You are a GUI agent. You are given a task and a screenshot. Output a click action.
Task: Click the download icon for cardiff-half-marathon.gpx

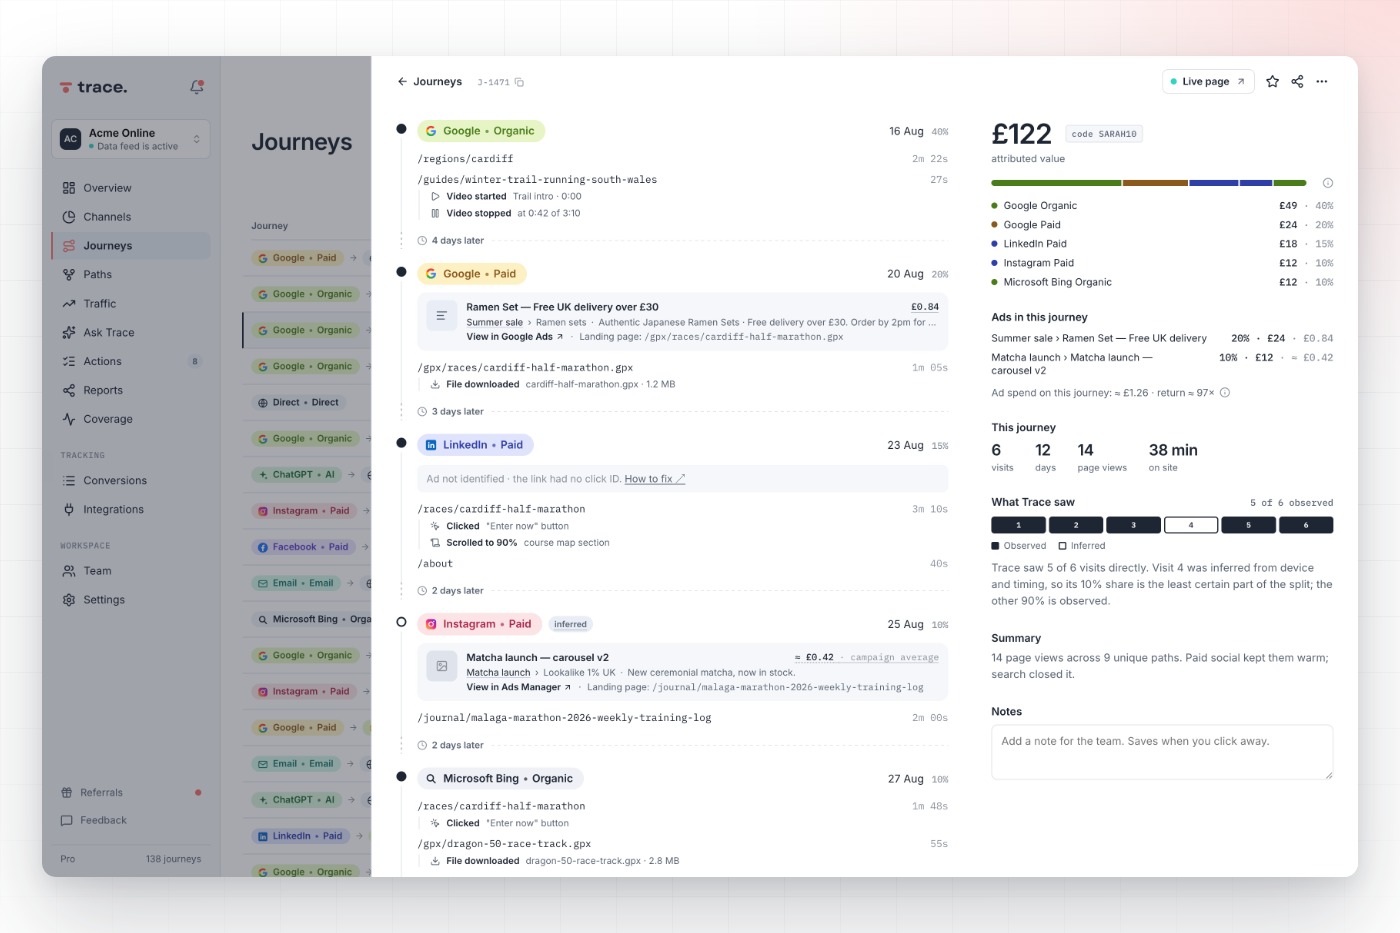[x=435, y=385]
